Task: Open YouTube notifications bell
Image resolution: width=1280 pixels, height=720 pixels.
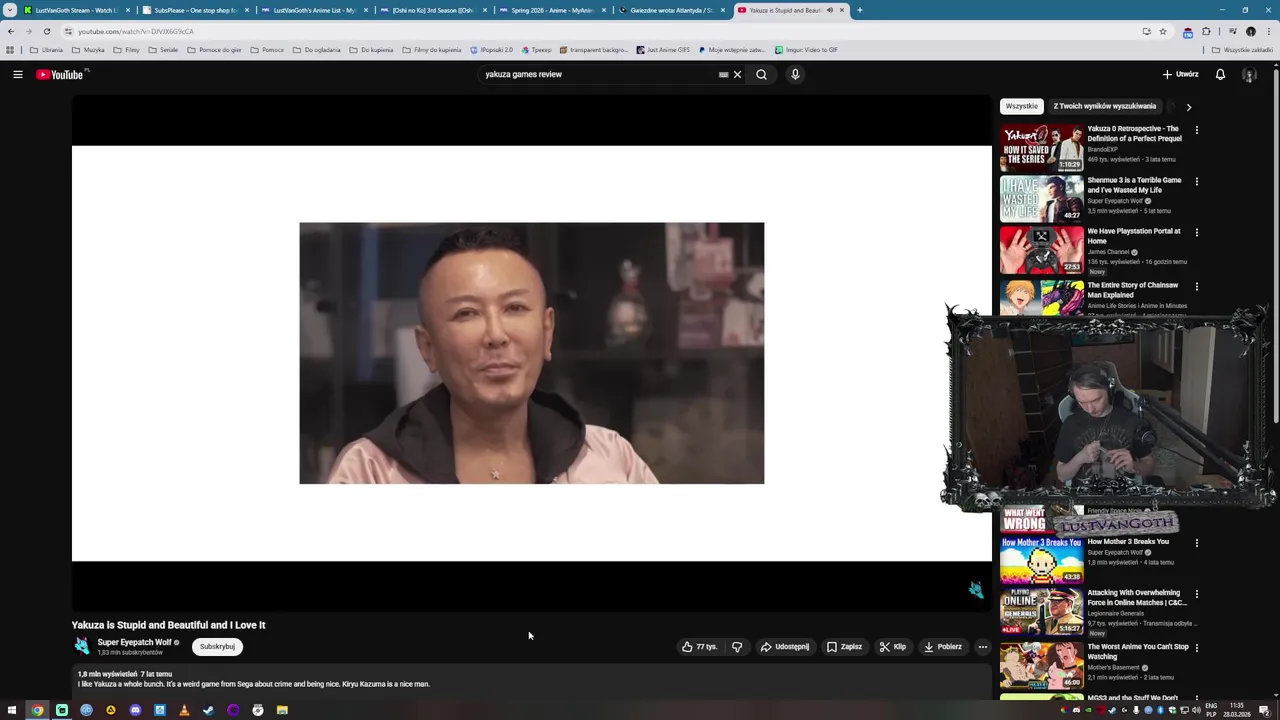Action: 1220,74
